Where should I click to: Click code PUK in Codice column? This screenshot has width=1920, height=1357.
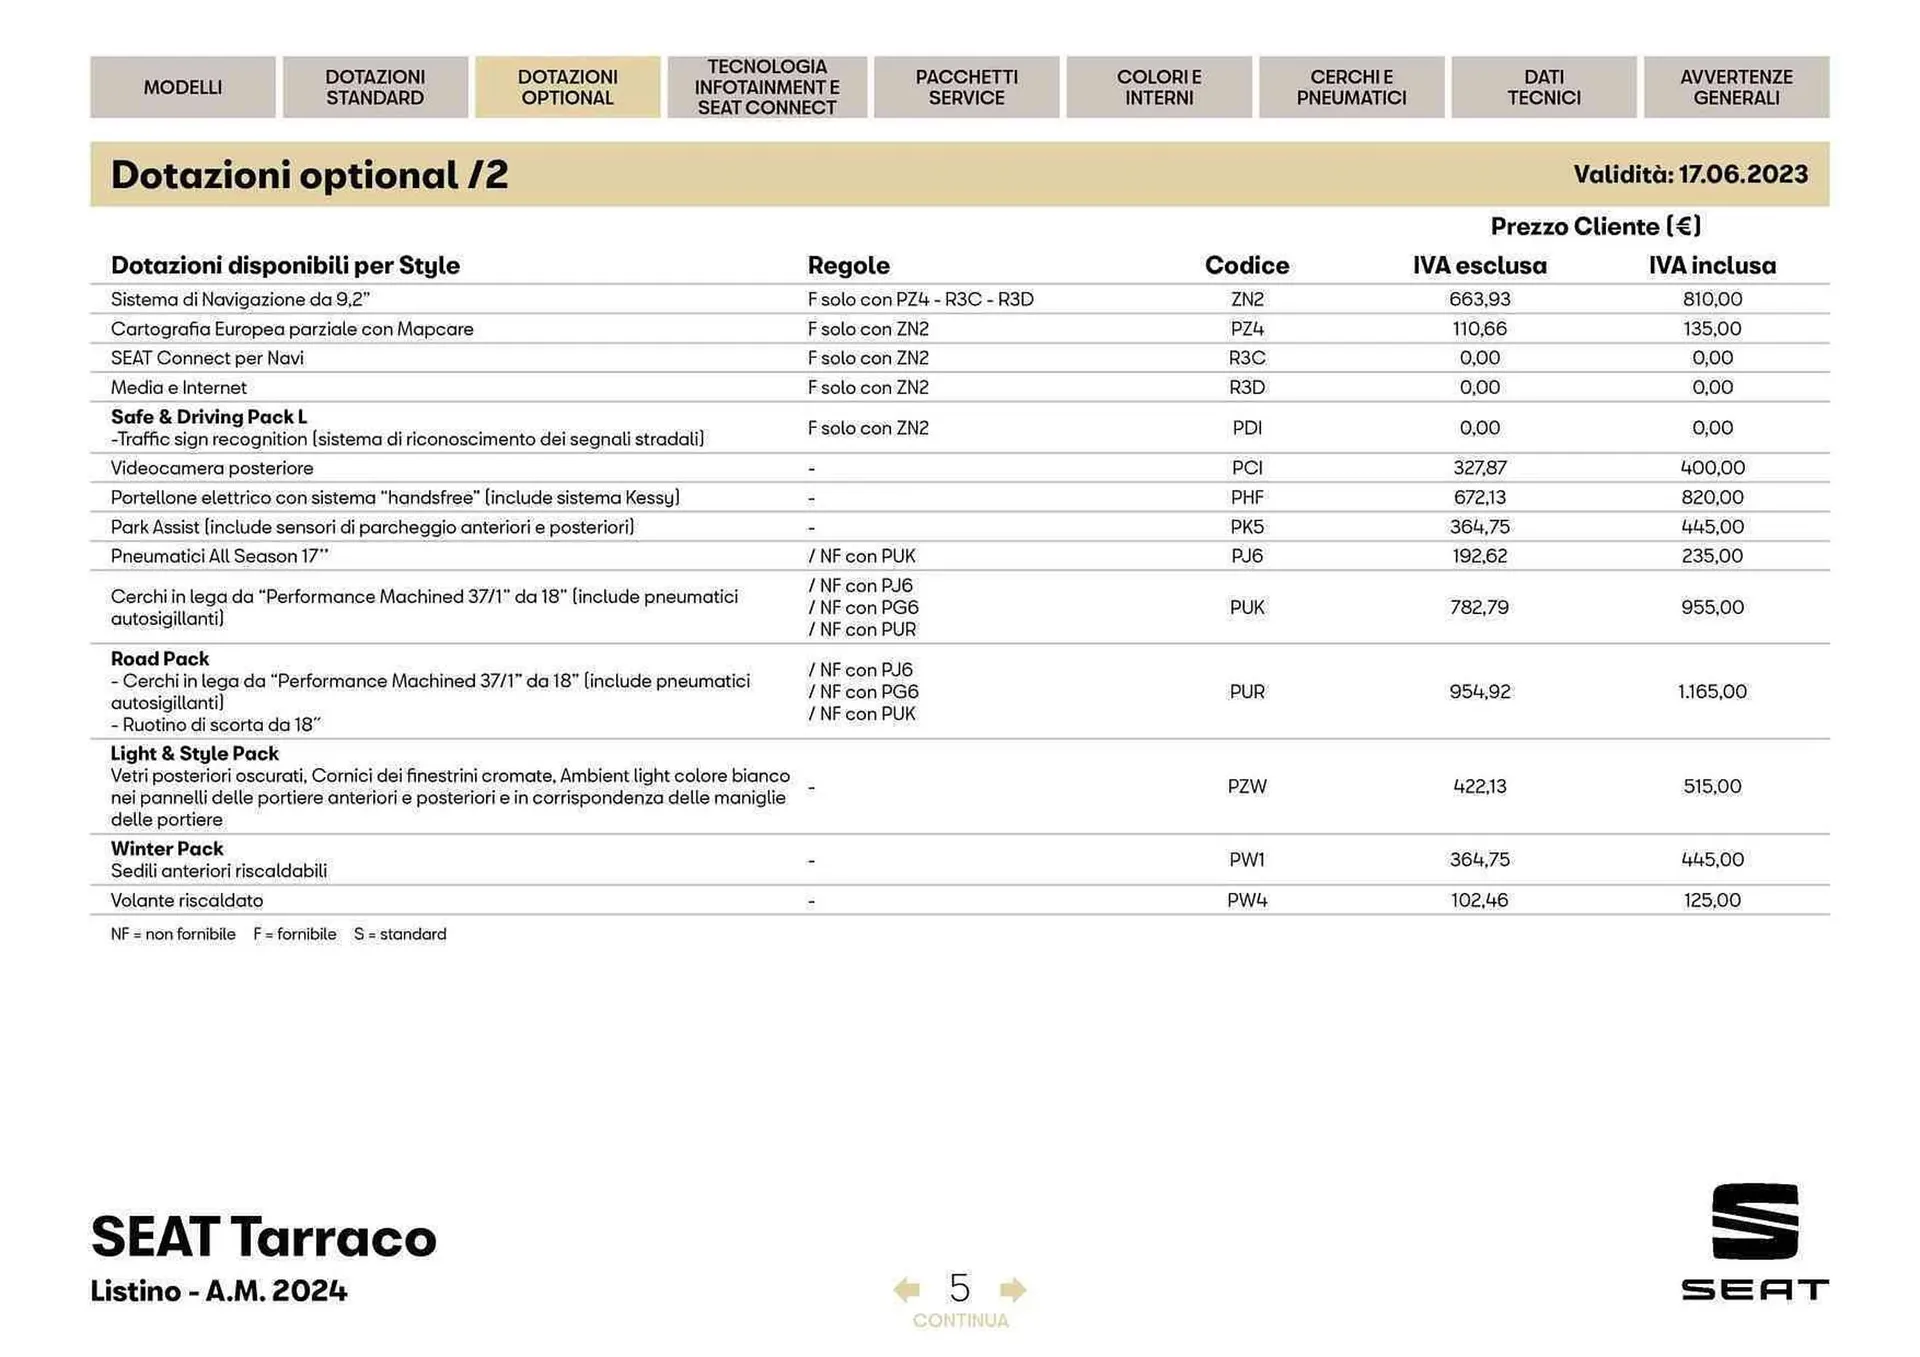click(1247, 607)
